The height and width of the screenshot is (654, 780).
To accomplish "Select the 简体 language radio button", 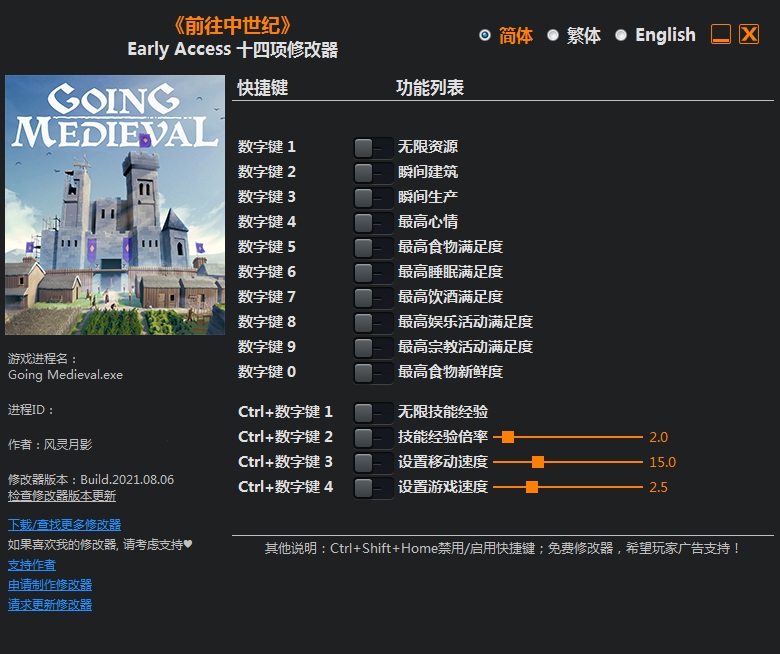I will coord(485,35).
